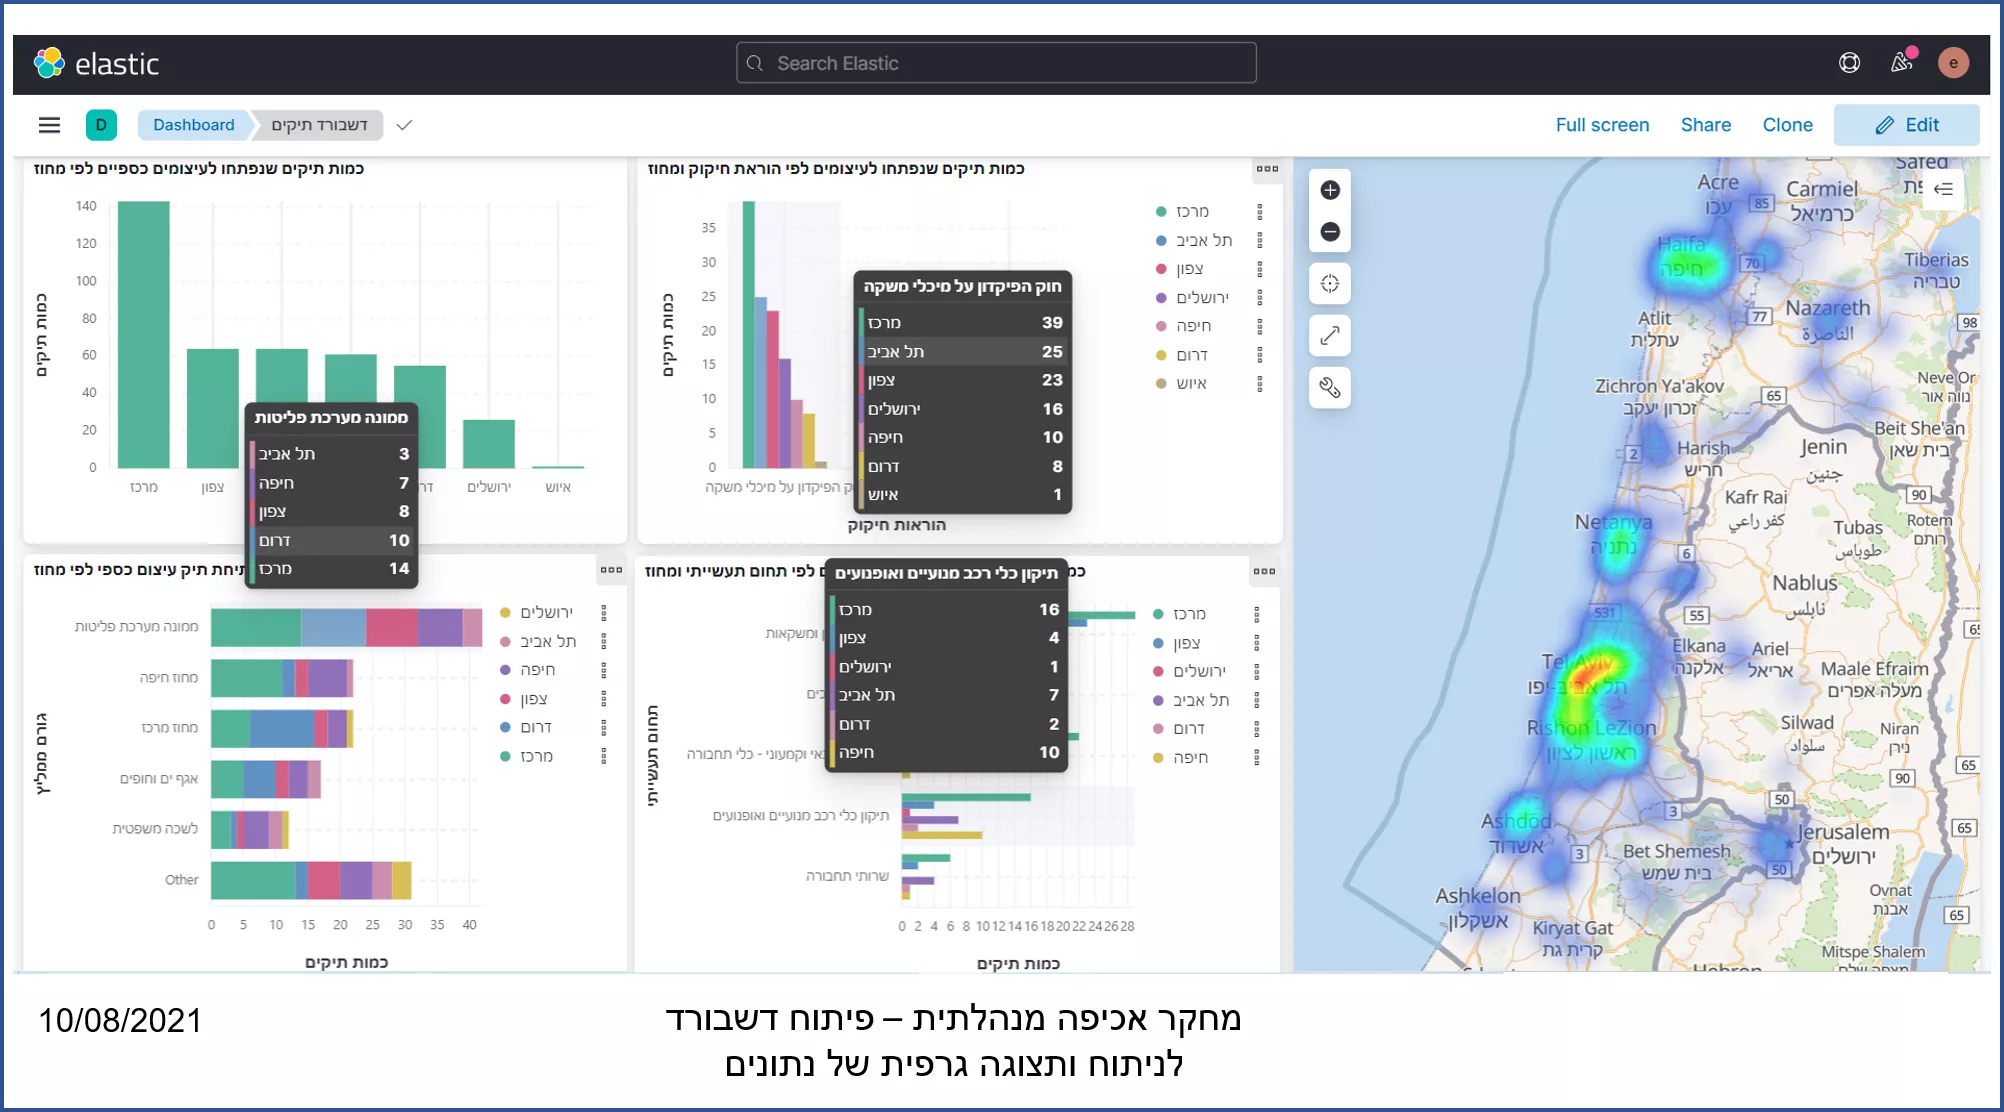Click the חיפה legend label, stacked-bar chart

pyautogui.click(x=537, y=670)
